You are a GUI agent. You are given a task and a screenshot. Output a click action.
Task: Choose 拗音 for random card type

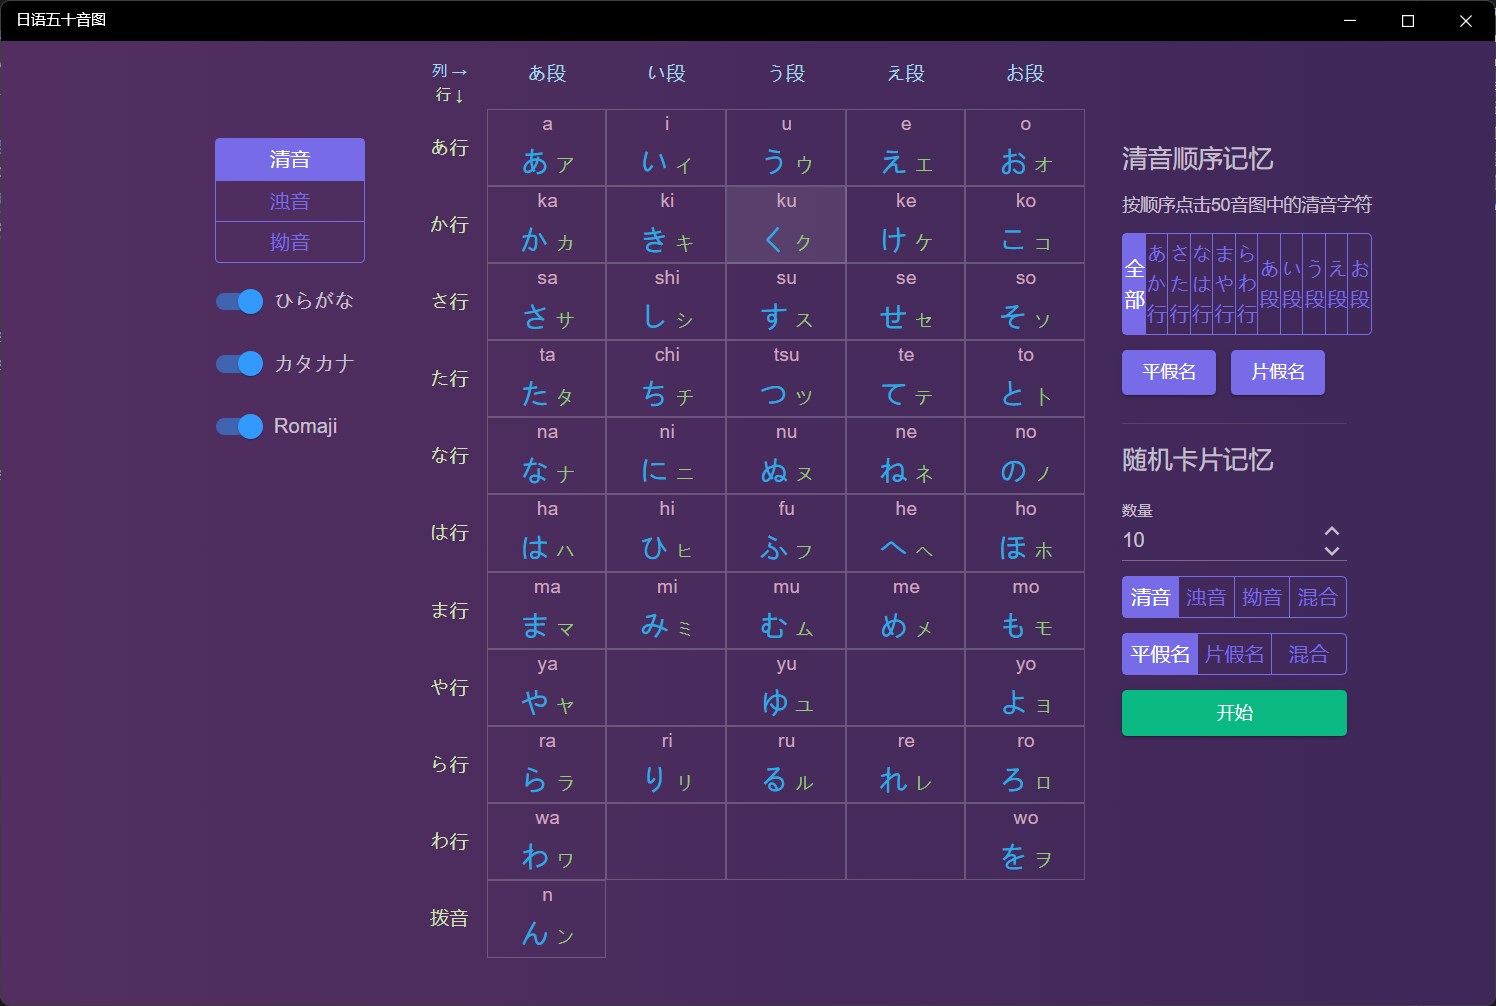click(x=1262, y=597)
